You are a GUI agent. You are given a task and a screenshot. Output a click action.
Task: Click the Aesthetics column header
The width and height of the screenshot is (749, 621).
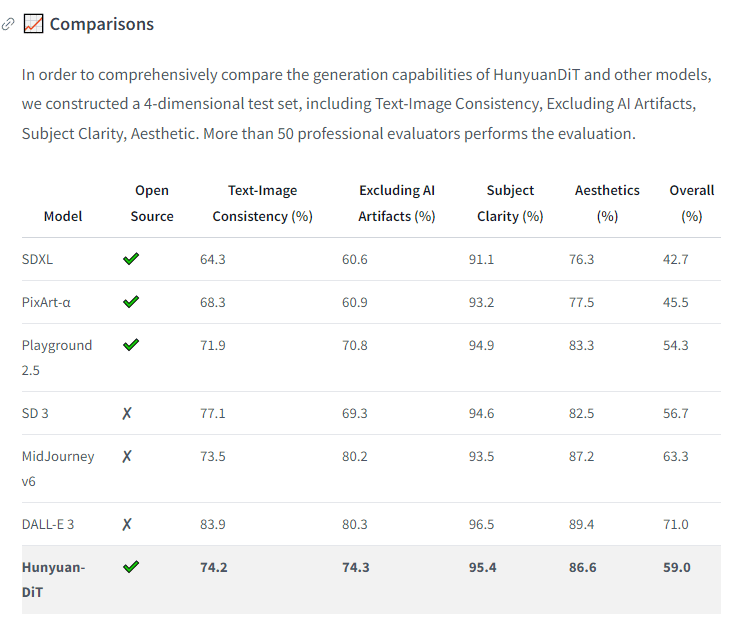click(x=607, y=203)
